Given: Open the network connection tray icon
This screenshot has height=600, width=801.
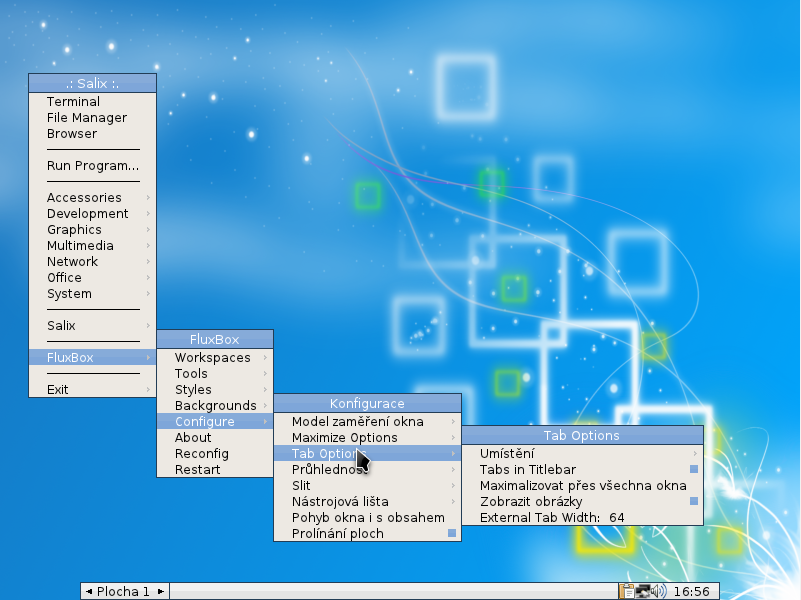Looking at the screenshot, I should 643,591.
